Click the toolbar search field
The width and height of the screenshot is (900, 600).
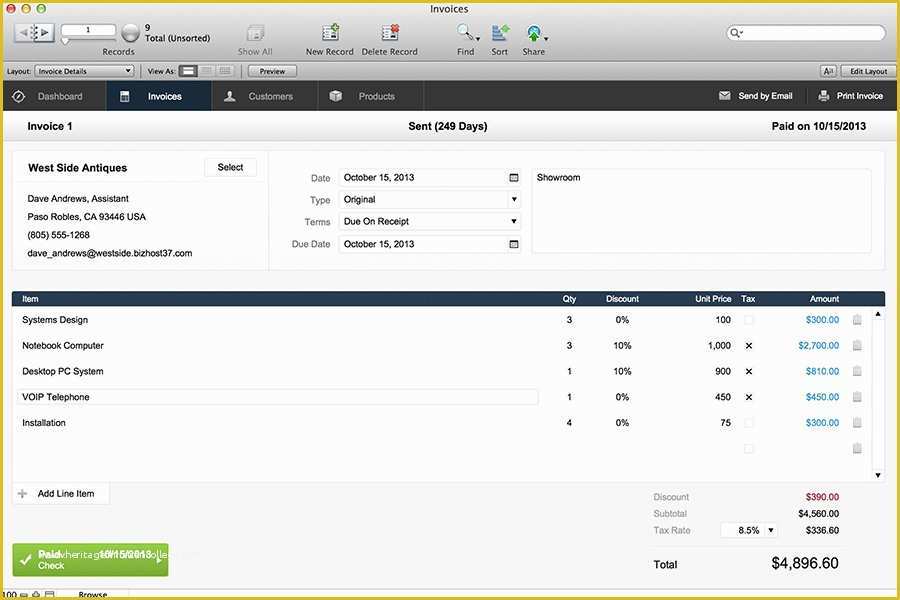pyautogui.click(x=806, y=33)
